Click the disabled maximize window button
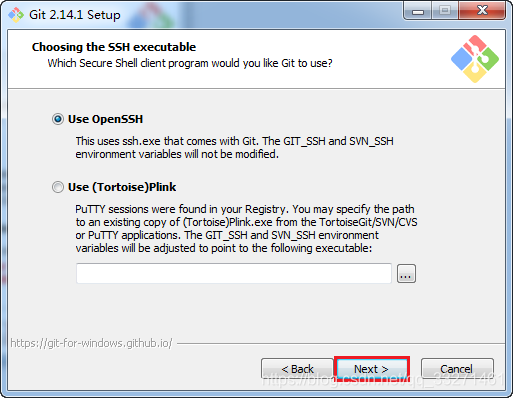 click(445, 11)
